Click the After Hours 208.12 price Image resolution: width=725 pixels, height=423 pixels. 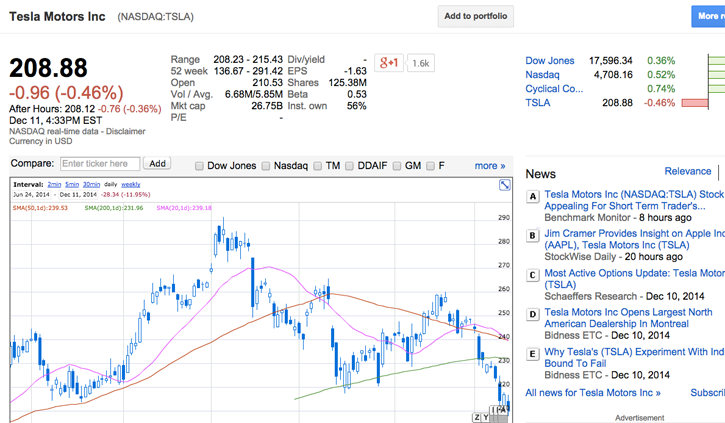(80, 109)
